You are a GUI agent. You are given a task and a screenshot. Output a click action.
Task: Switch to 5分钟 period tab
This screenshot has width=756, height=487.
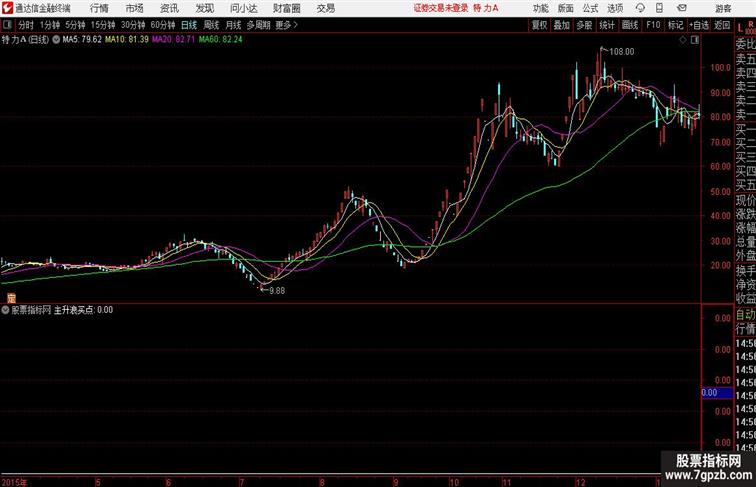(x=75, y=25)
